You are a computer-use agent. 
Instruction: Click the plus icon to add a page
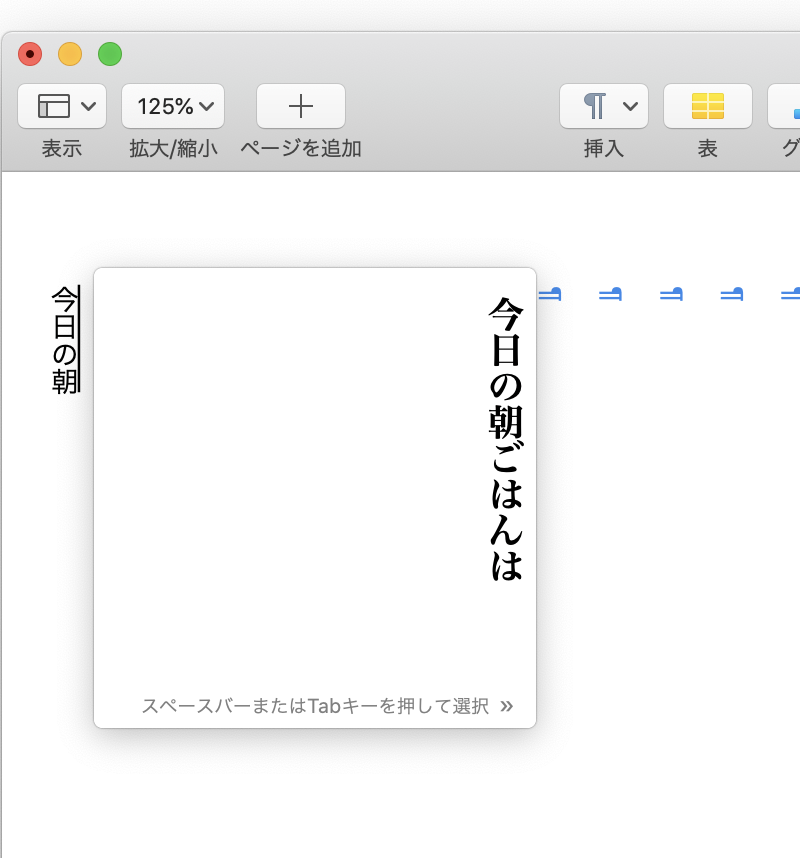point(301,106)
